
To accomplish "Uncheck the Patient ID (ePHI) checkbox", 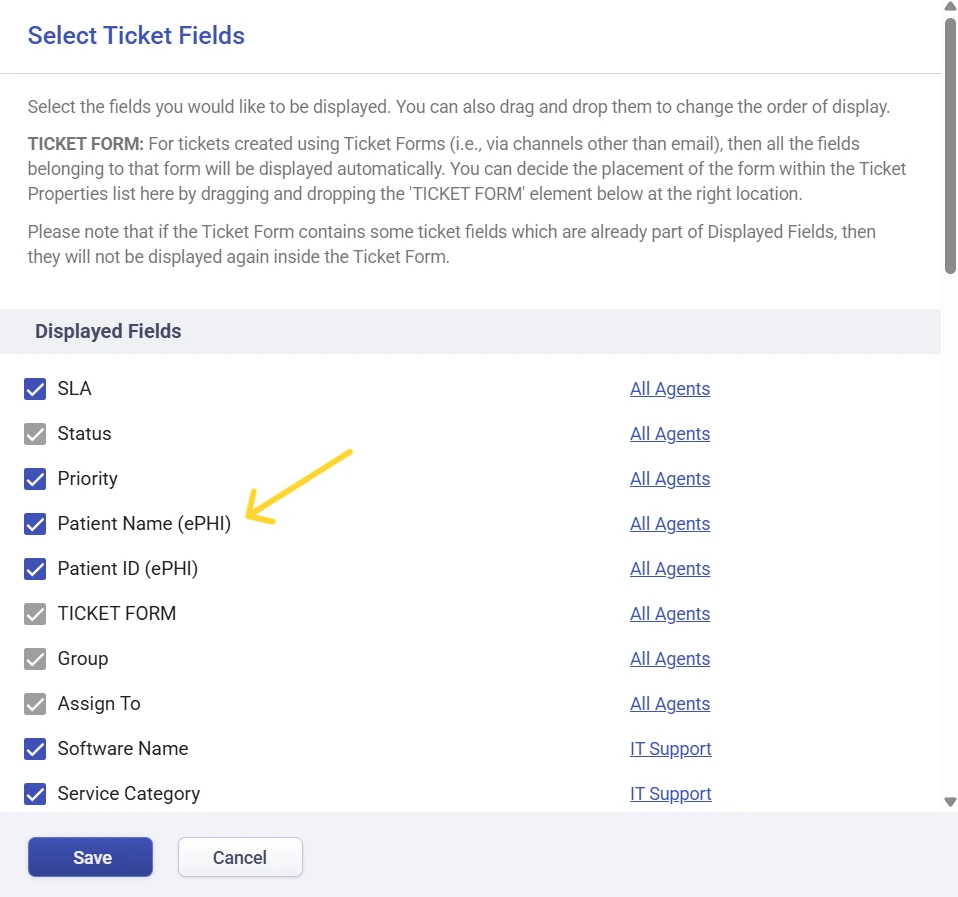I will pyautogui.click(x=35, y=569).
